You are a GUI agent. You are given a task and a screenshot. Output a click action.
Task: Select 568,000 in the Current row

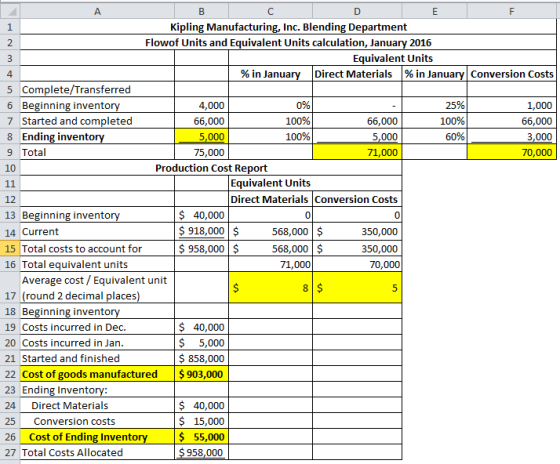[270, 231]
